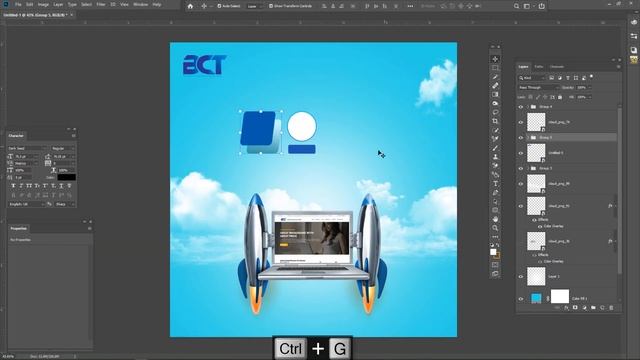Switch to the Channels tab

[557, 67]
